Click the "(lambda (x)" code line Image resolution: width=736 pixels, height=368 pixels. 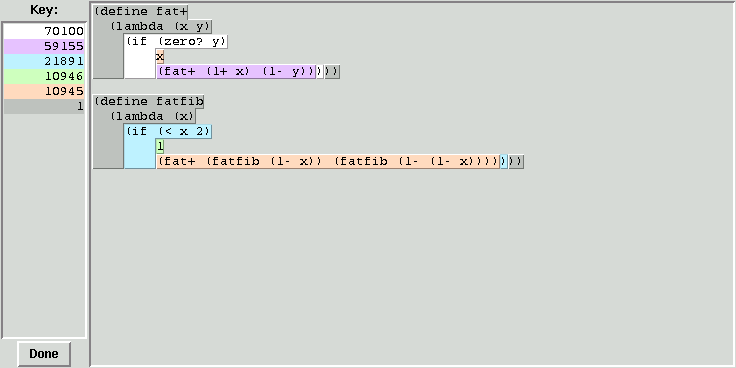pyautogui.click(x=153, y=116)
